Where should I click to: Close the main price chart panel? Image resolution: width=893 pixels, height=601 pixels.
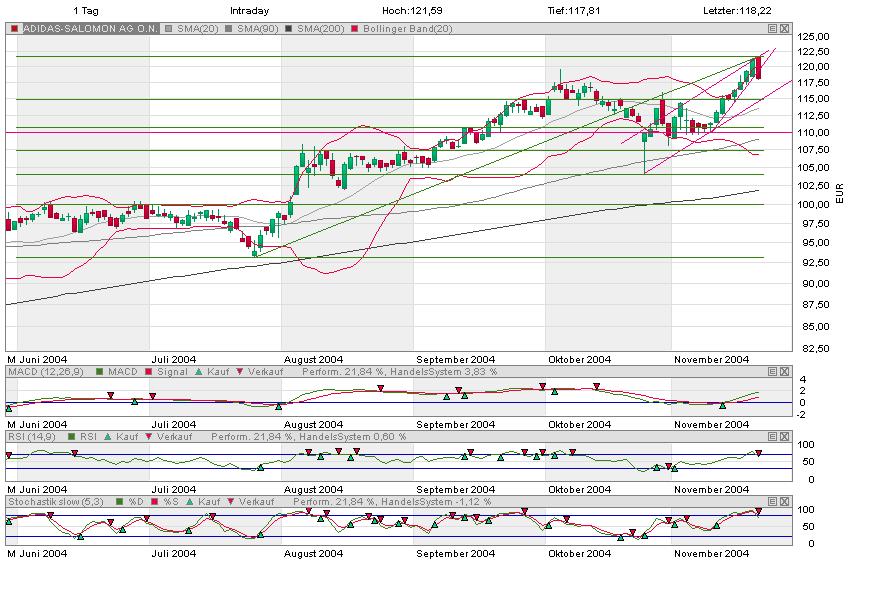click(785, 28)
